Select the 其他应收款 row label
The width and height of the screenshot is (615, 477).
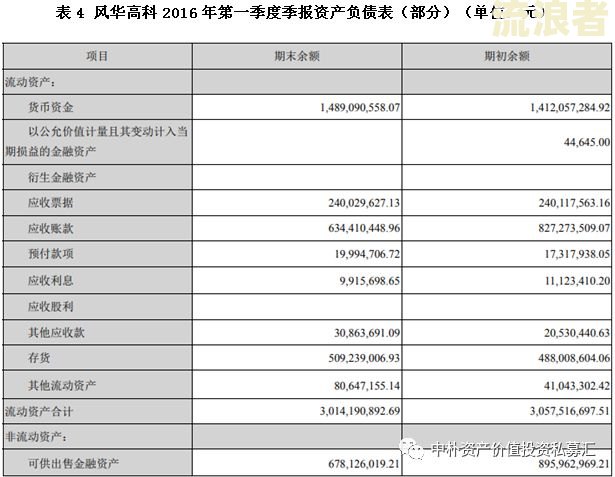coord(56,333)
